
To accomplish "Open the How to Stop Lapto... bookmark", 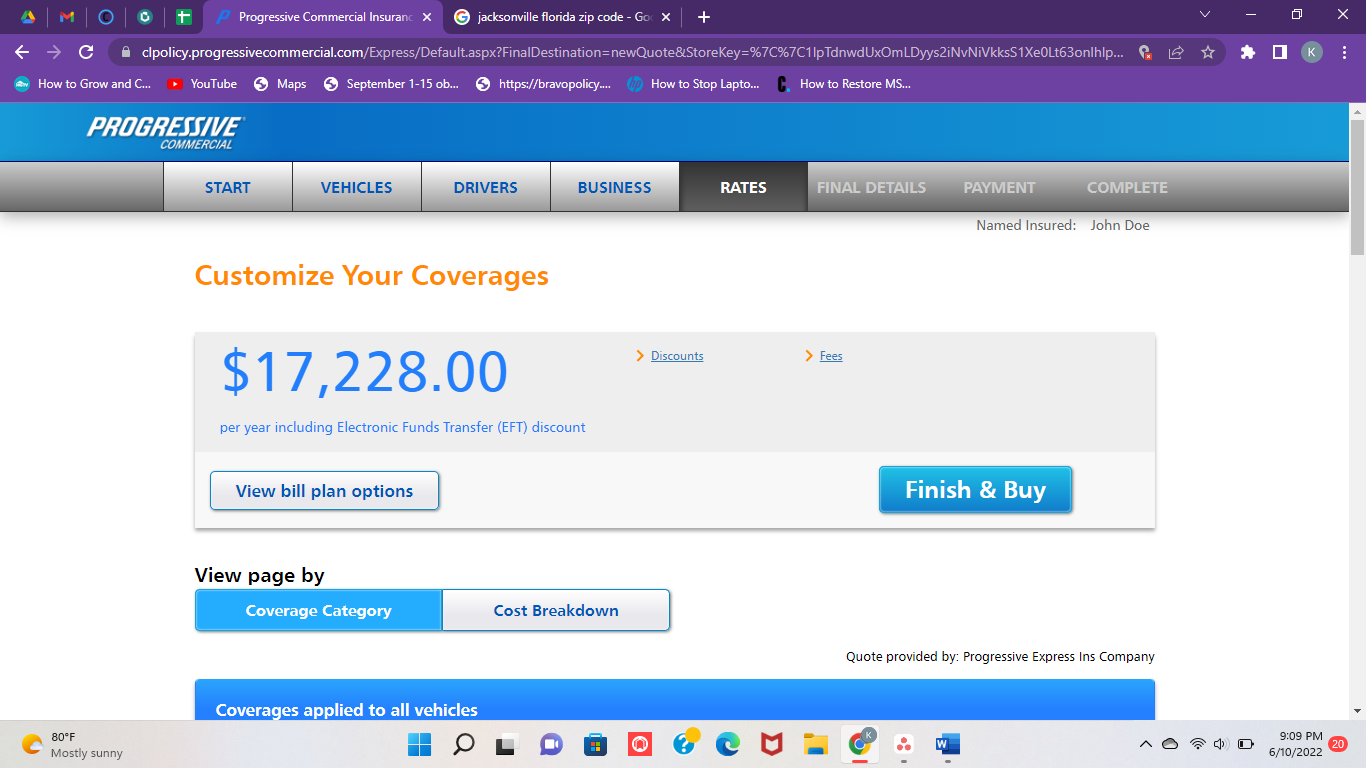I will [x=694, y=84].
